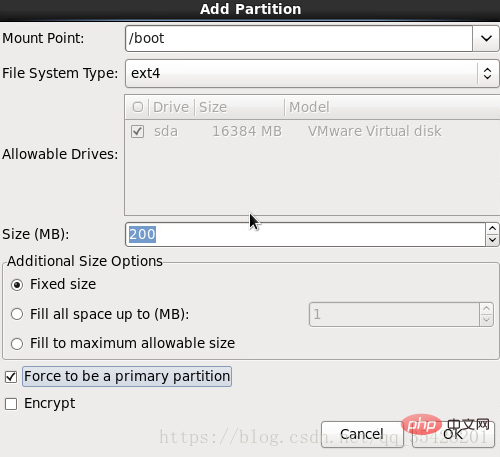500x457 pixels.
Task: Choose Fill to maximum allowable size
Action: [17, 344]
